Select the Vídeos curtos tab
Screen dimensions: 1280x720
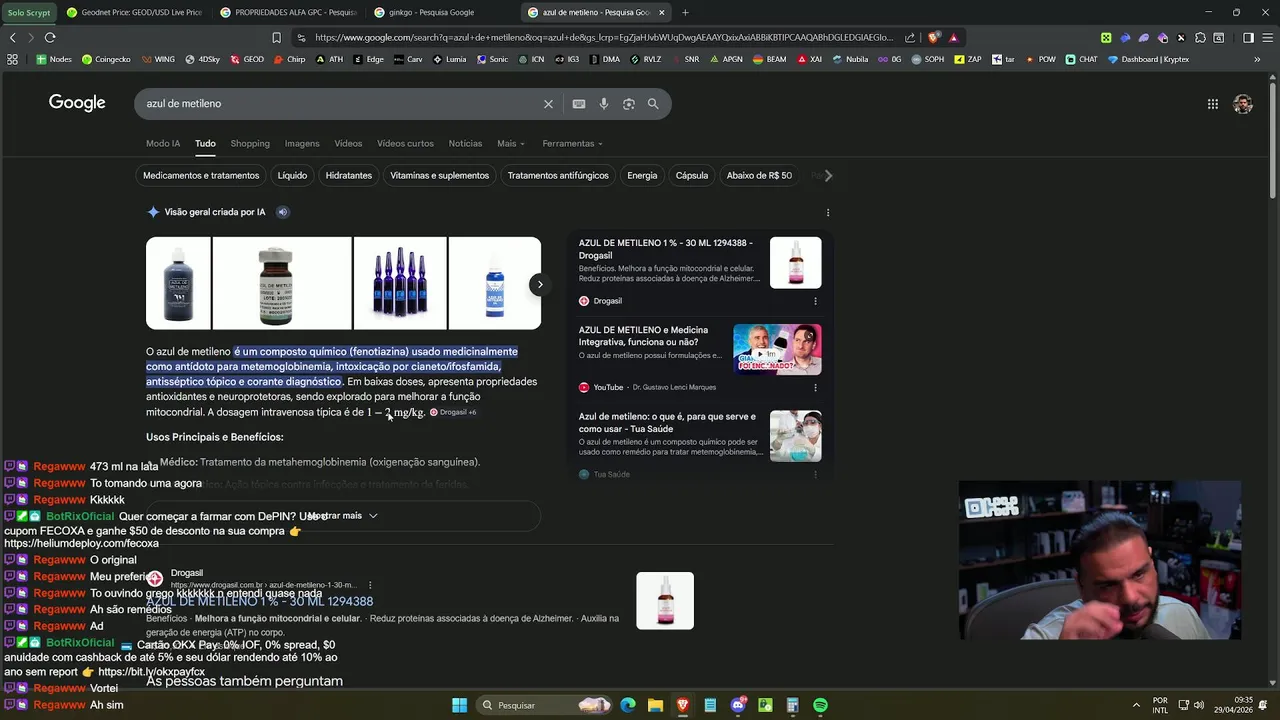point(405,143)
